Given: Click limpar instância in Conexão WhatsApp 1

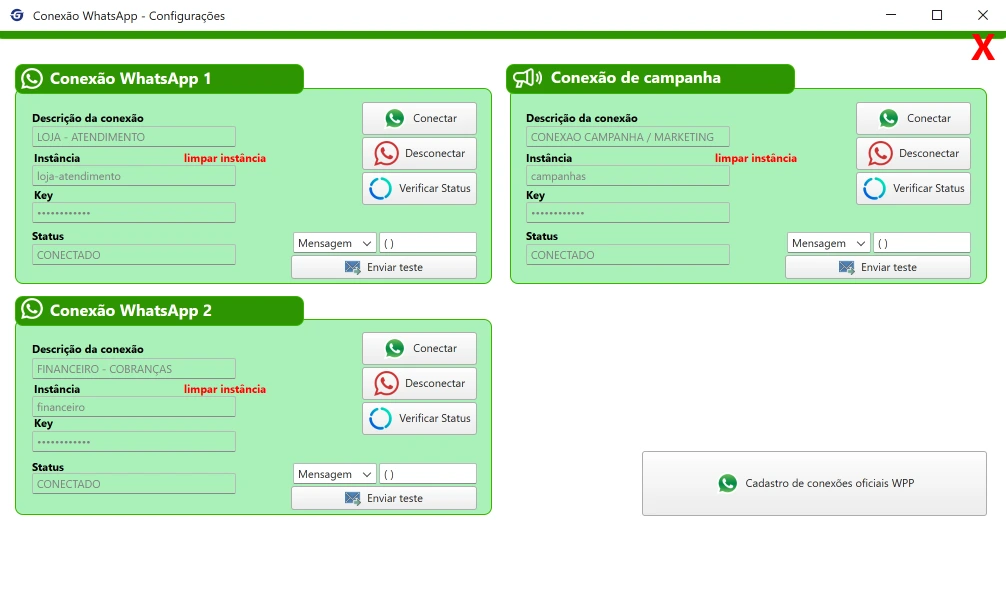Looking at the screenshot, I should pos(225,158).
